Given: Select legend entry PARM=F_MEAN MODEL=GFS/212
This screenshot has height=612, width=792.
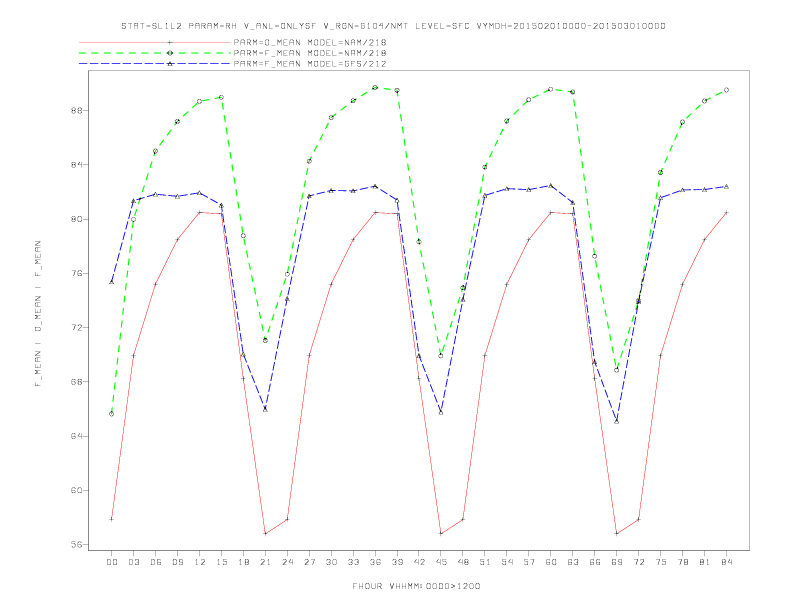Looking at the screenshot, I should [310, 64].
